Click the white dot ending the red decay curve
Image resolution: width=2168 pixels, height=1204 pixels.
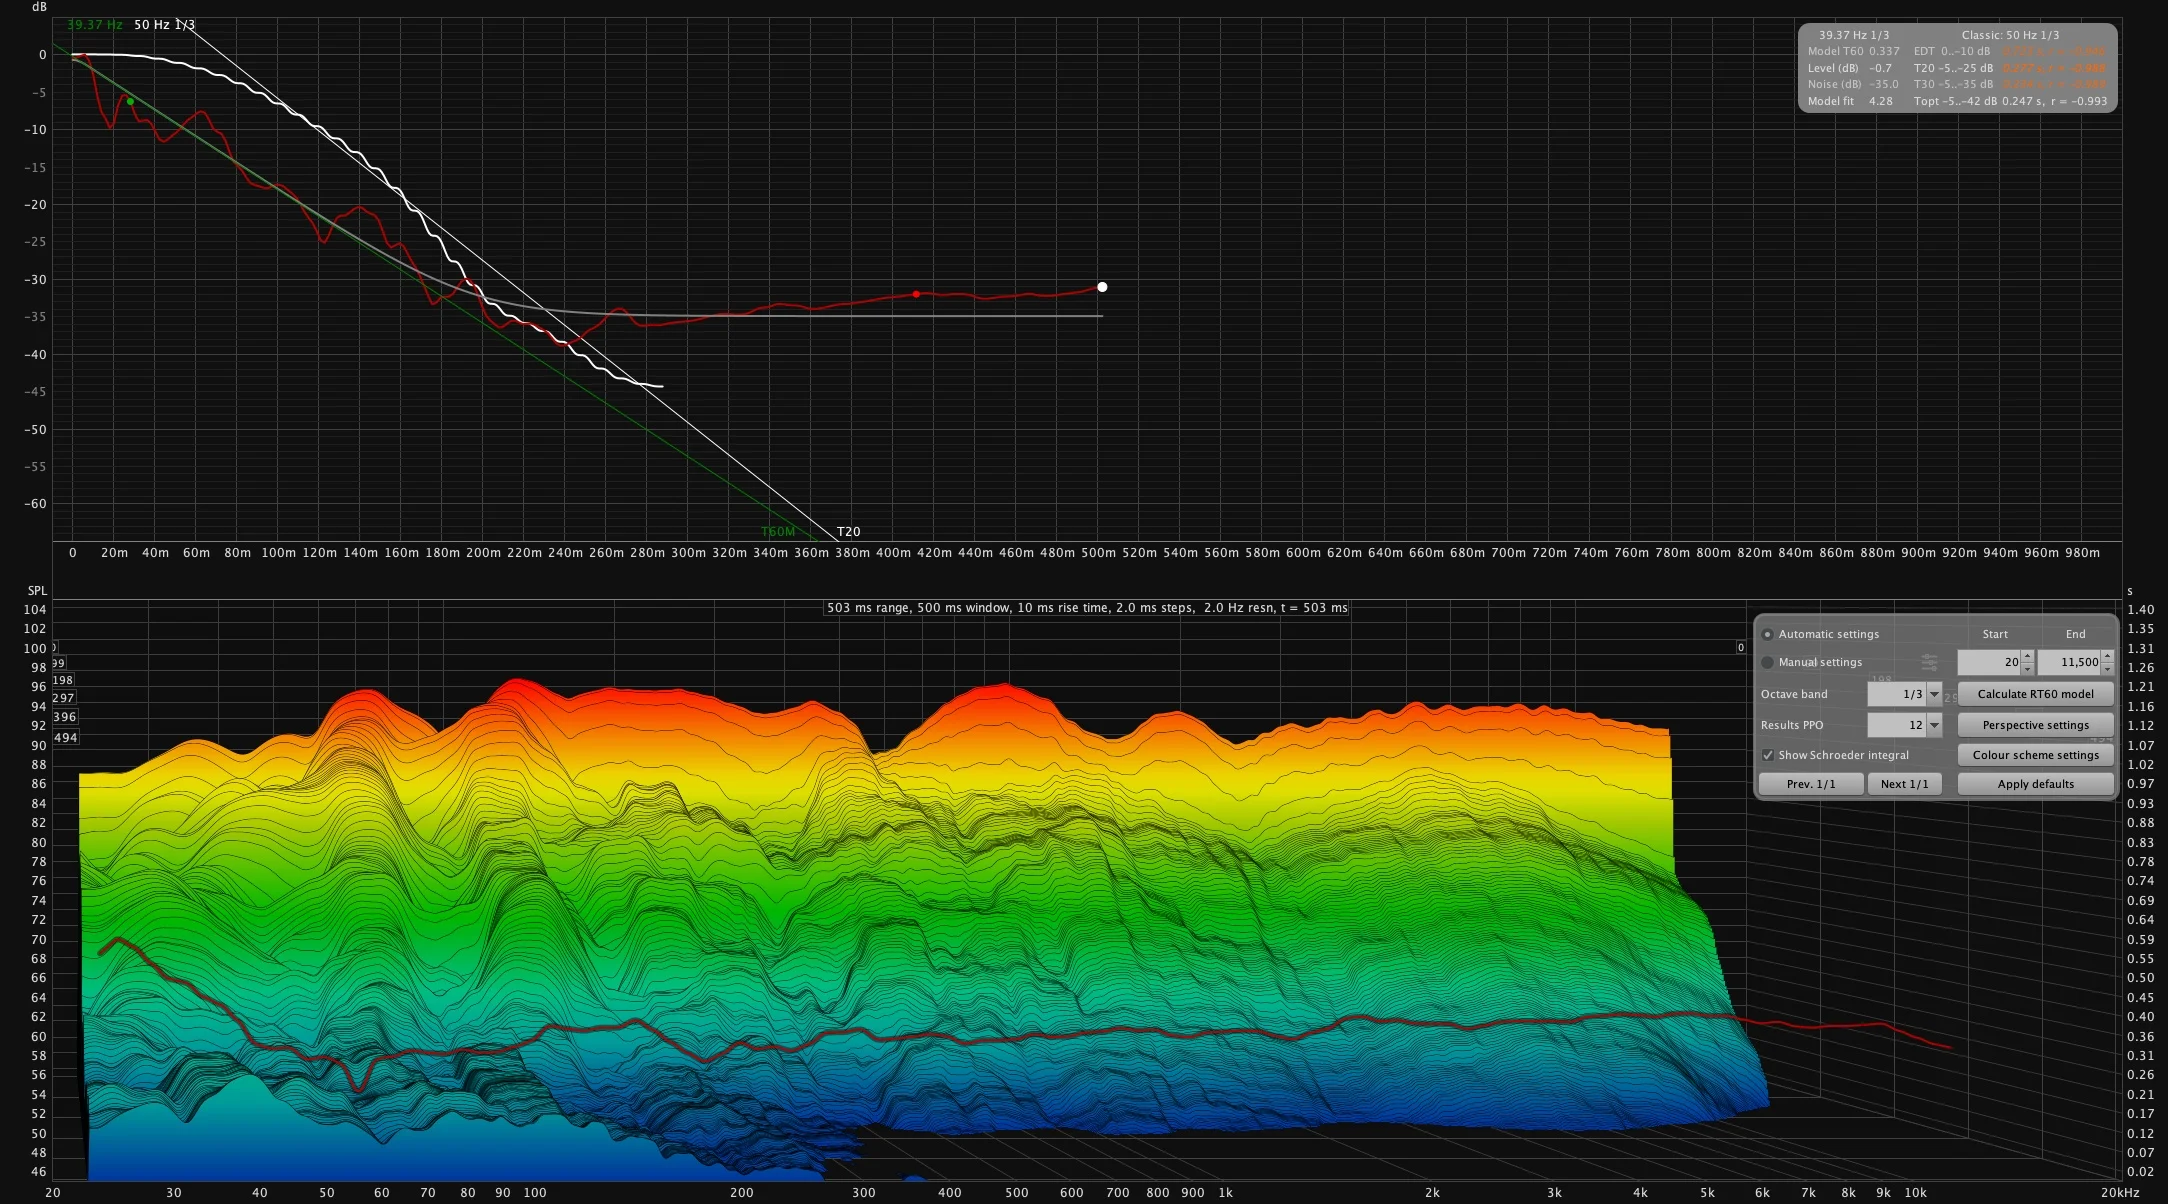coord(1102,287)
